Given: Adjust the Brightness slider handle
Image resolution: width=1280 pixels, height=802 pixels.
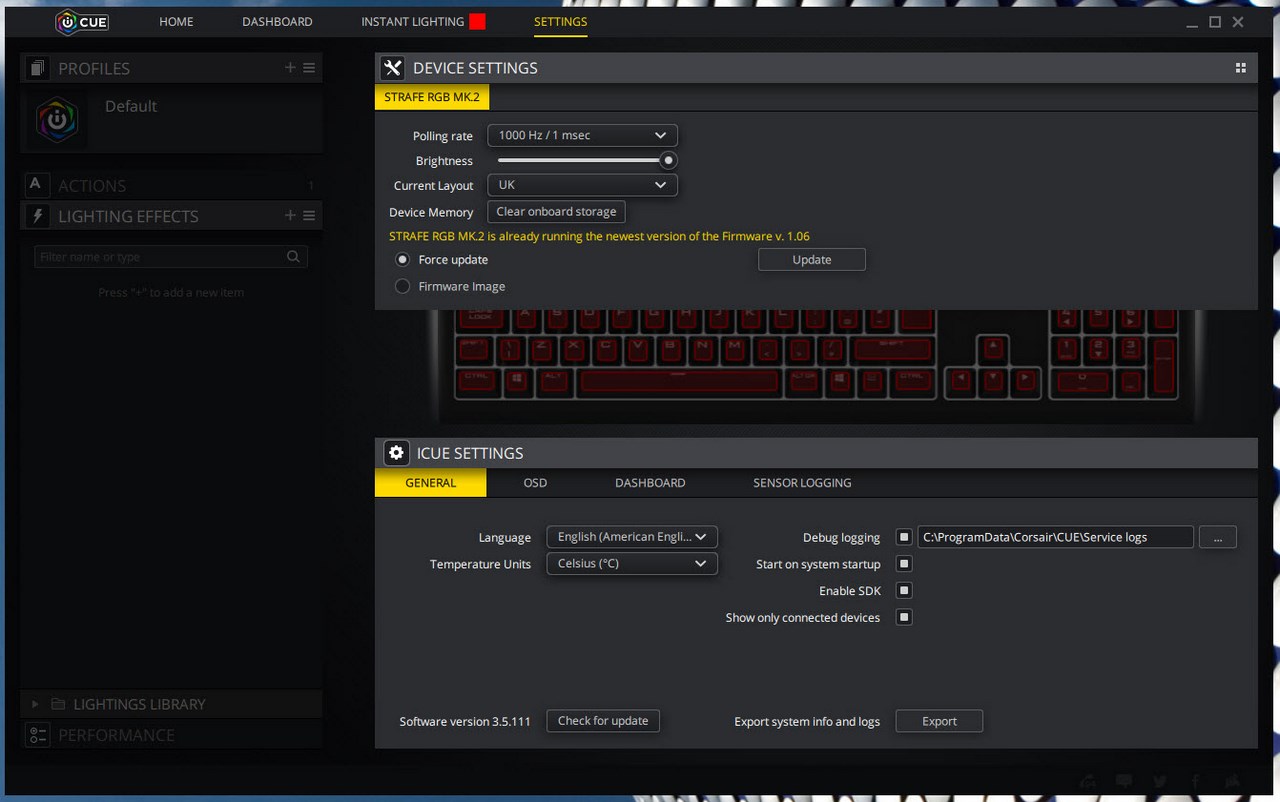Looking at the screenshot, I should [668, 160].
